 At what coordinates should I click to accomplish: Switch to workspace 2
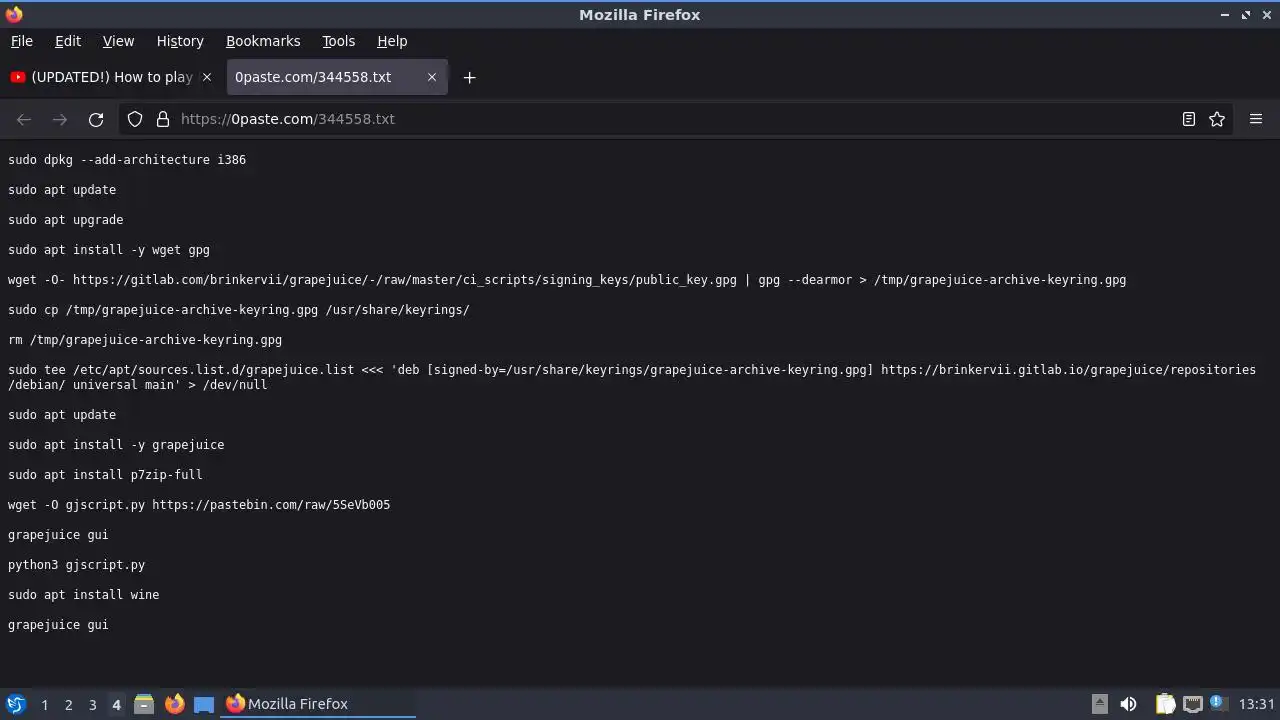68,705
